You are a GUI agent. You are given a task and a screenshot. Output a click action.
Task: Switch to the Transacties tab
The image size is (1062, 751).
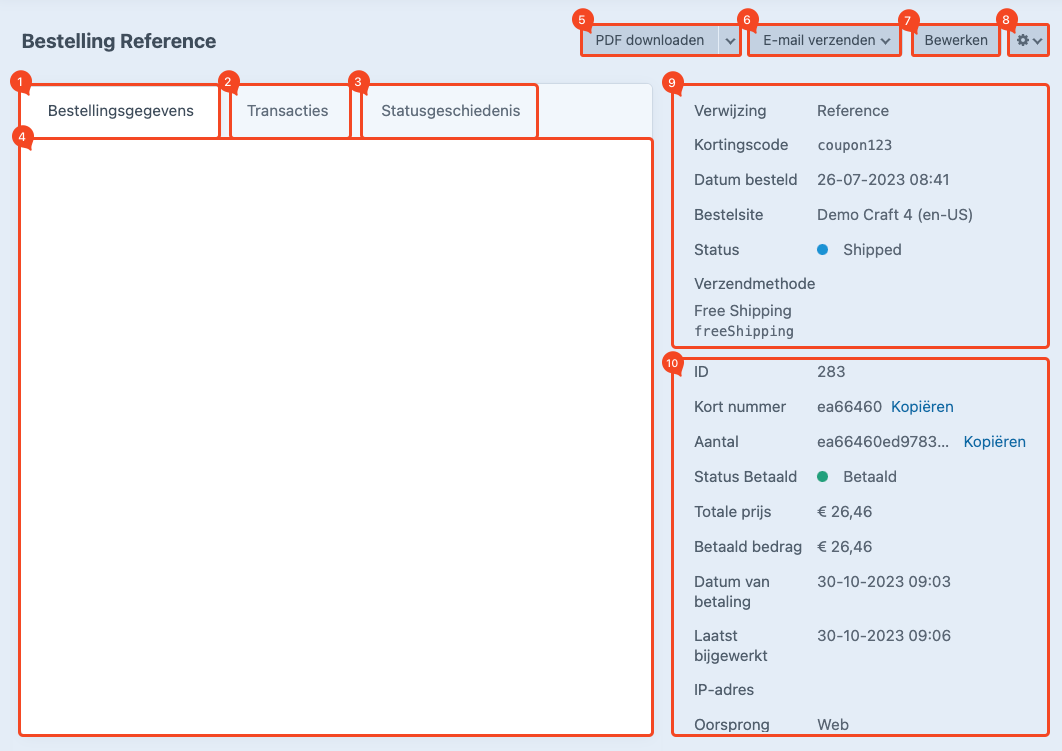tap(288, 111)
